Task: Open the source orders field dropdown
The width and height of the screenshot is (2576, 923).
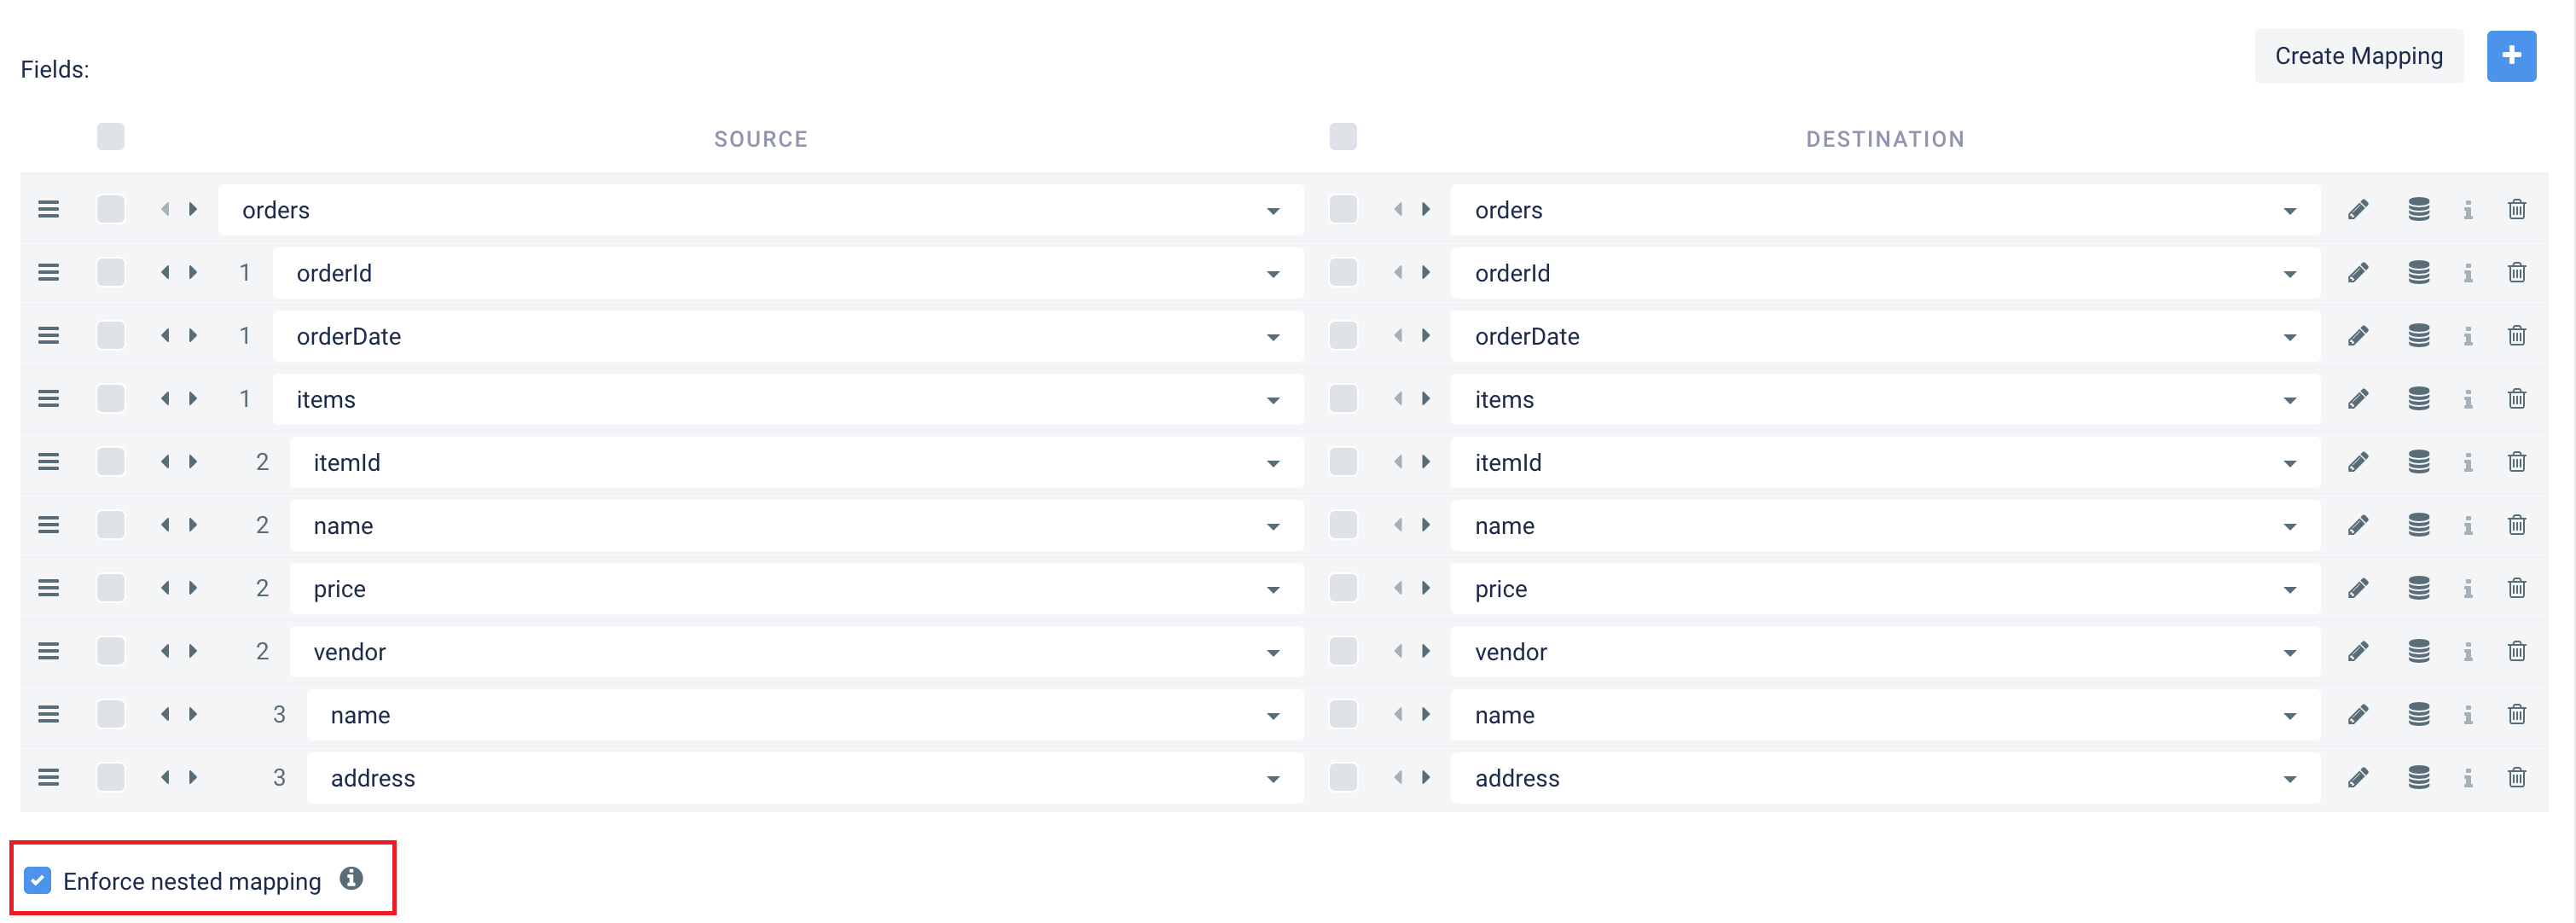Action: (1272, 211)
